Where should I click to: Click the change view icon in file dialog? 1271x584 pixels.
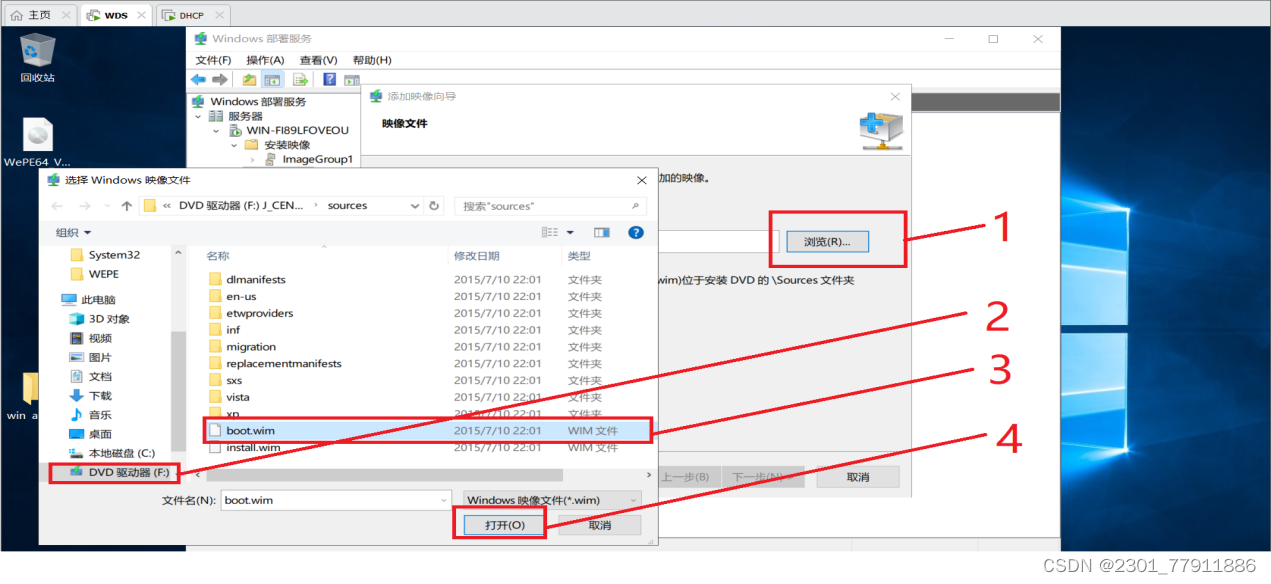[549, 232]
